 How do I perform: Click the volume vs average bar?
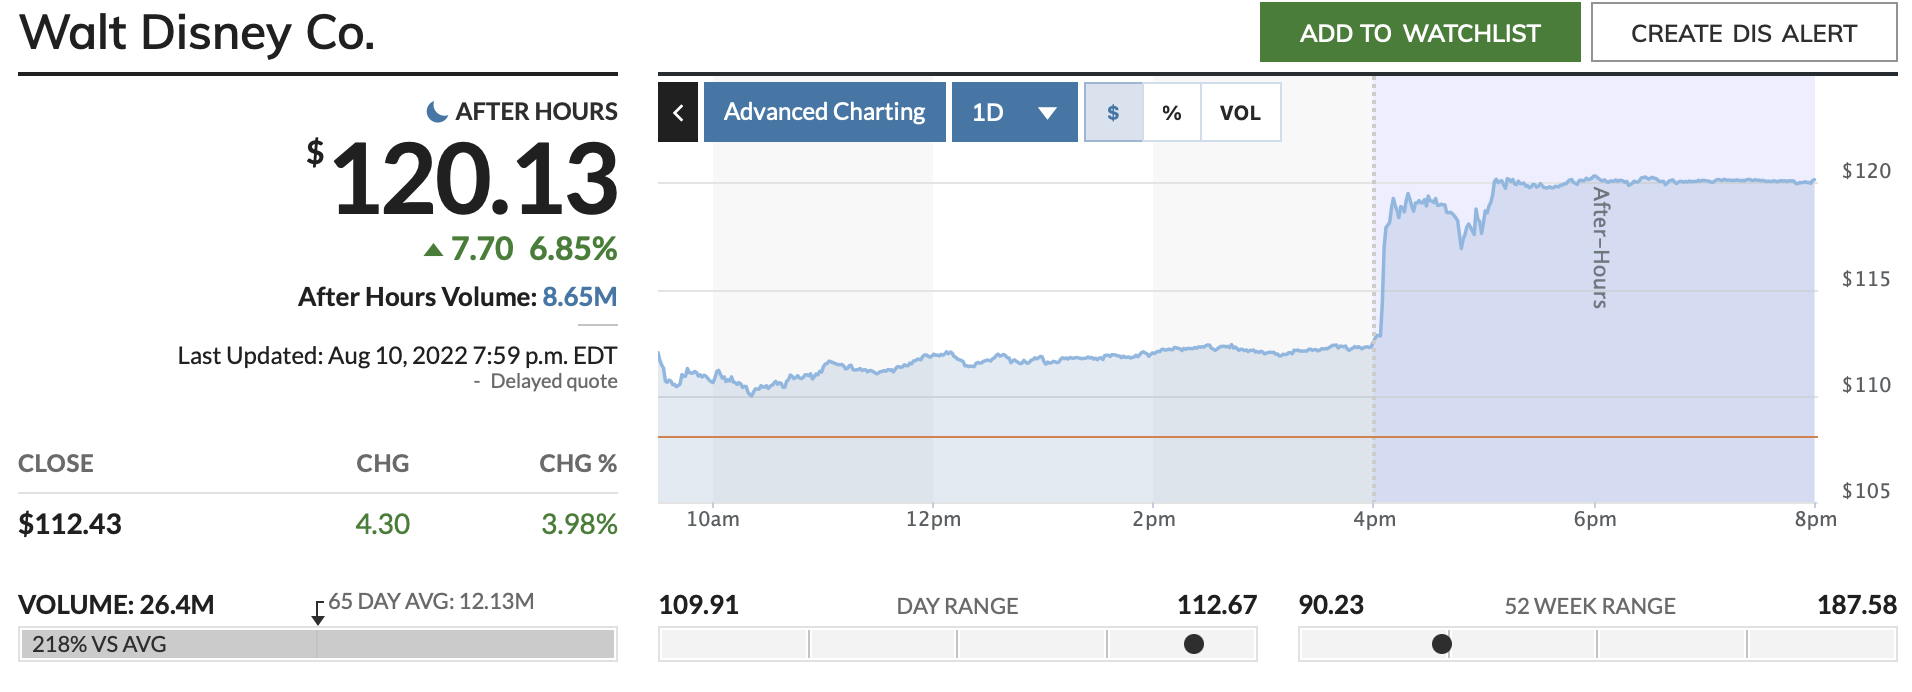[x=316, y=644]
